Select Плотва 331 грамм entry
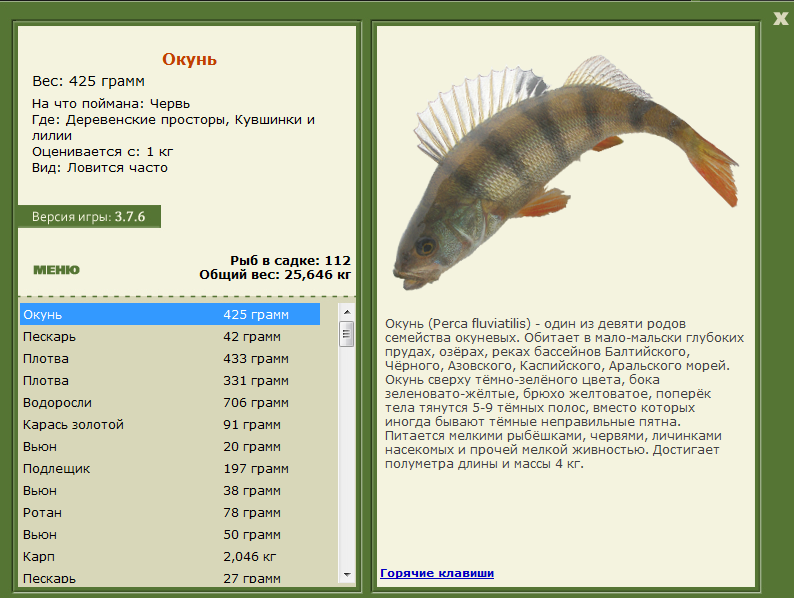 170,380
